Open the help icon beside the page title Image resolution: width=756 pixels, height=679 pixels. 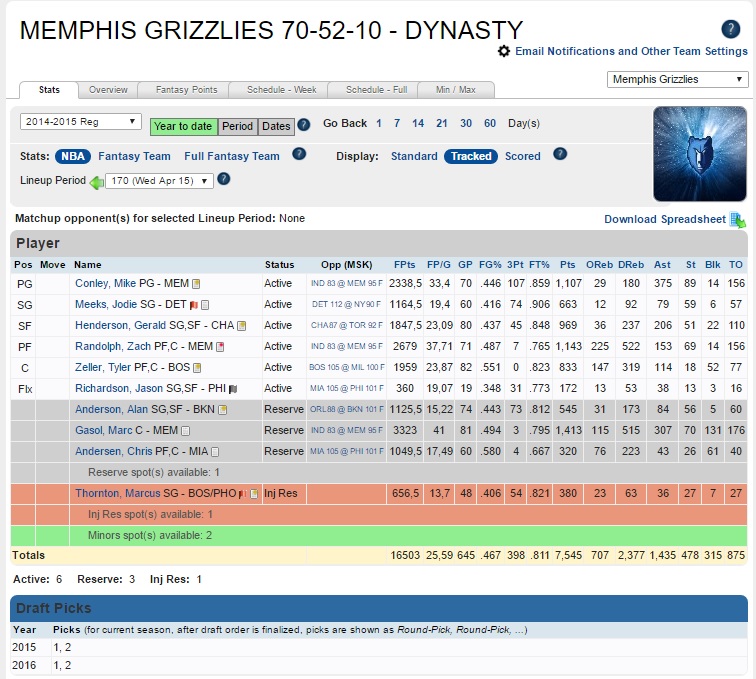click(x=730, y=29)
